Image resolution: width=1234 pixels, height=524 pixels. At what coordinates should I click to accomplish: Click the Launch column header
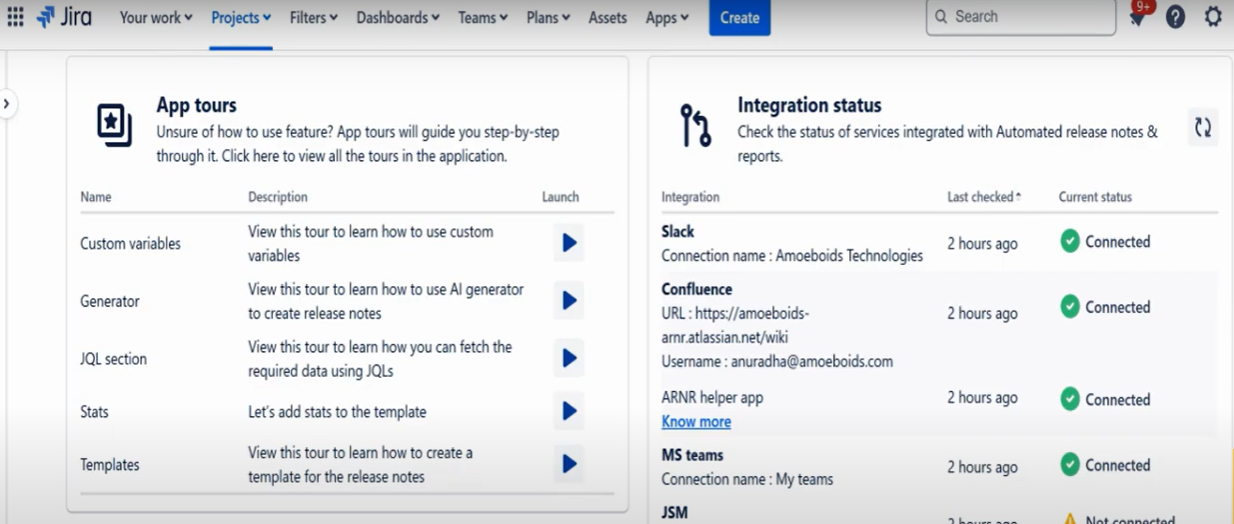[560, 197]
